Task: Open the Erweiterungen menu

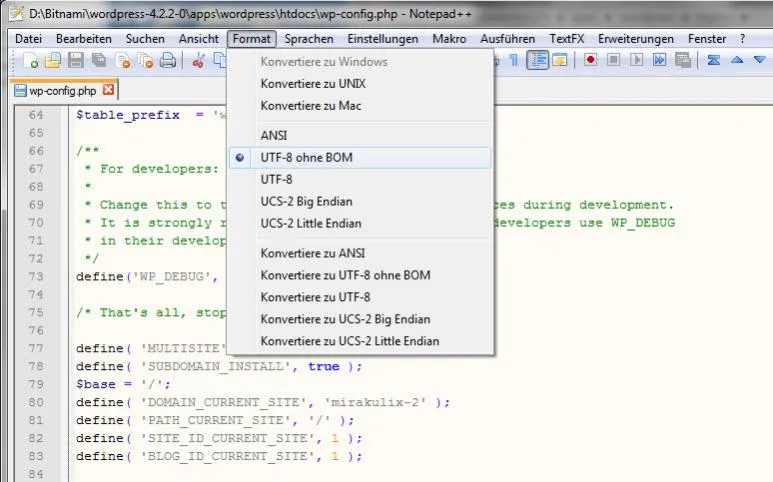Action: 636,39
